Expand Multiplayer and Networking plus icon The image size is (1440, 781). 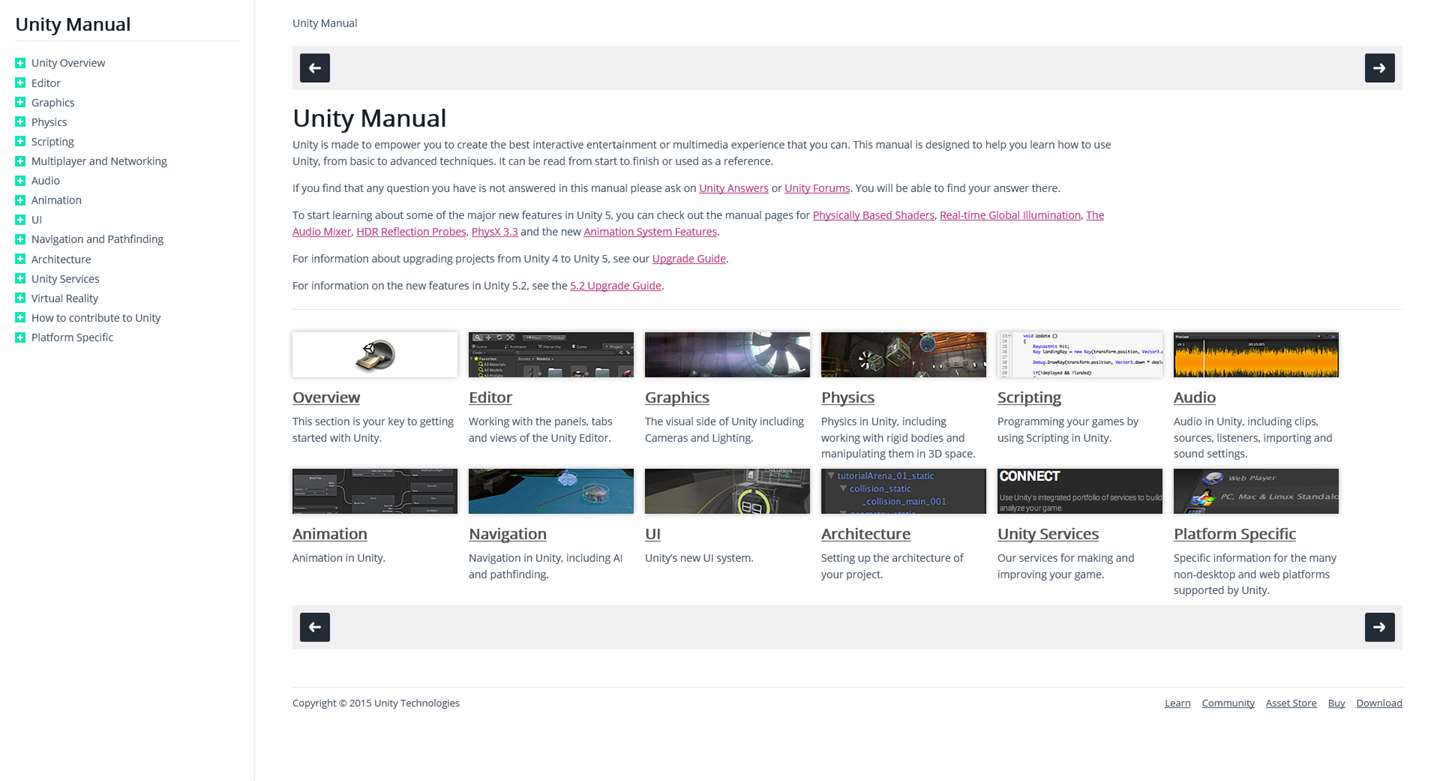[20, 161]
